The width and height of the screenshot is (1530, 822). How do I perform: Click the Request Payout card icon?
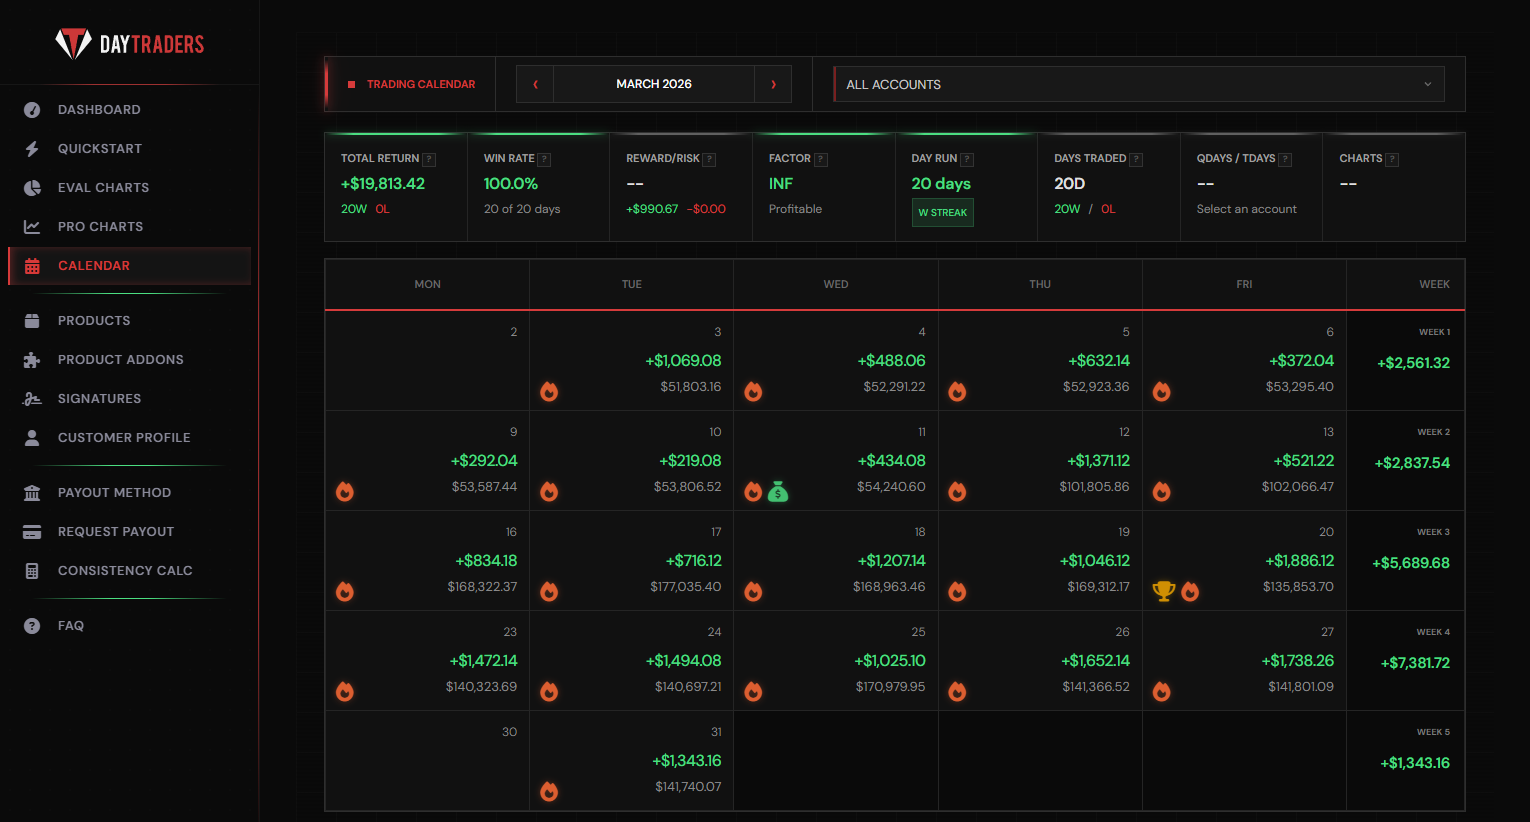pos(32,532)
